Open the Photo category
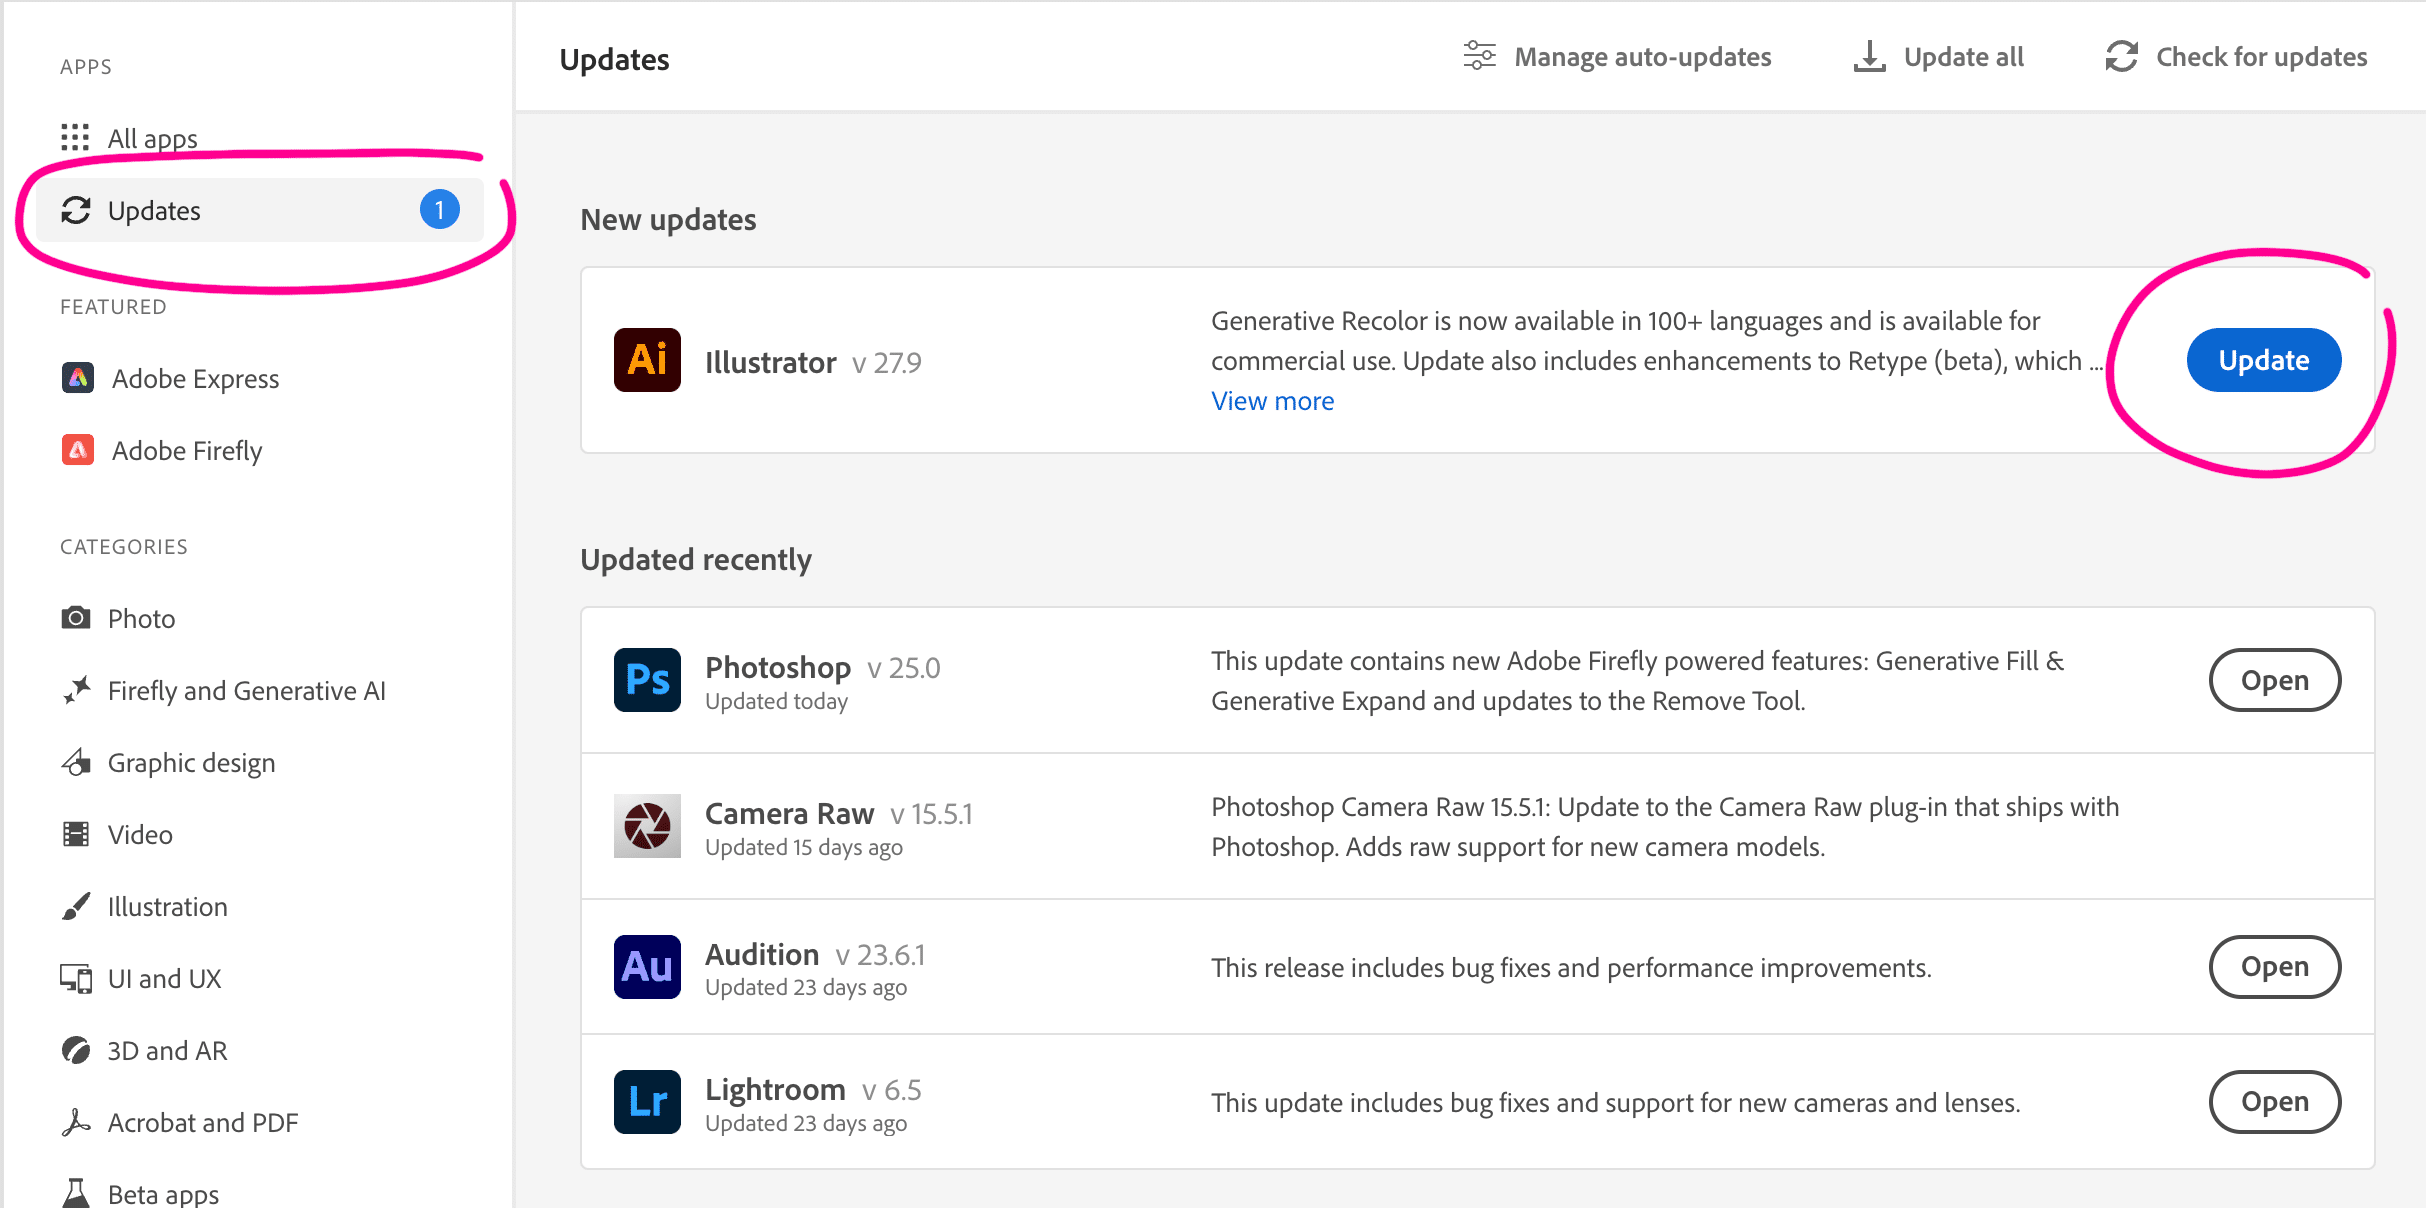Screen dimensions: 2426x1208 (x=141, y=619)
